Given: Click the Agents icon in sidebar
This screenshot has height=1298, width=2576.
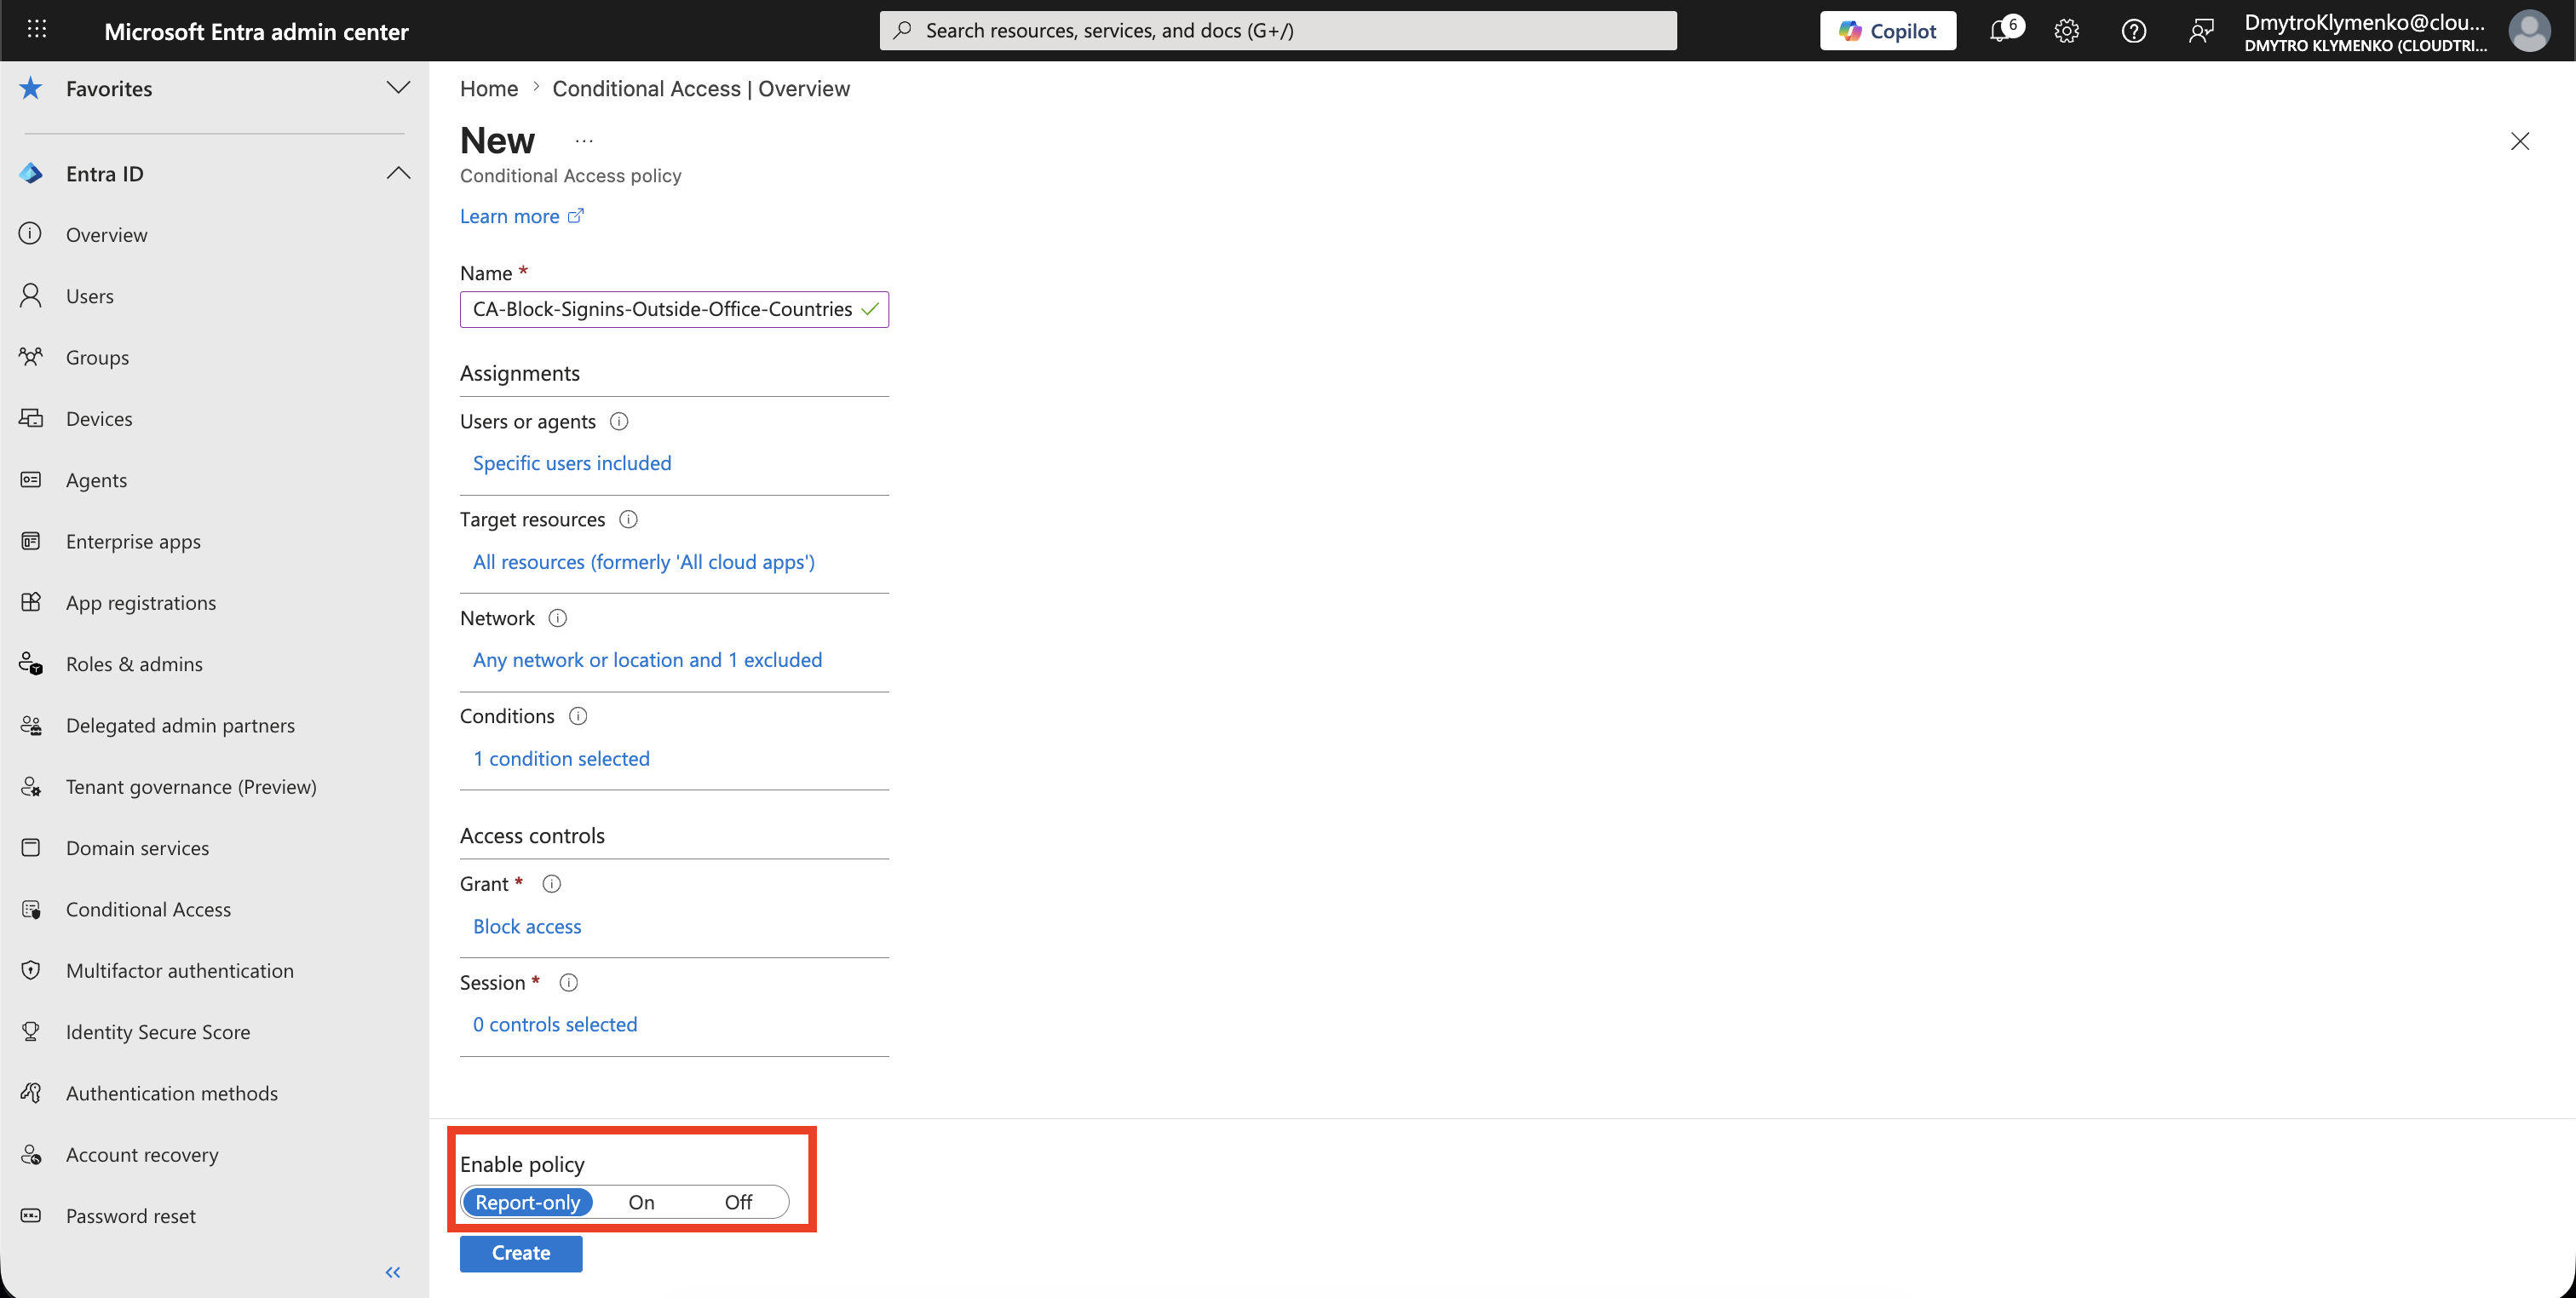Looking at the screenshot, I should [31, 479].
